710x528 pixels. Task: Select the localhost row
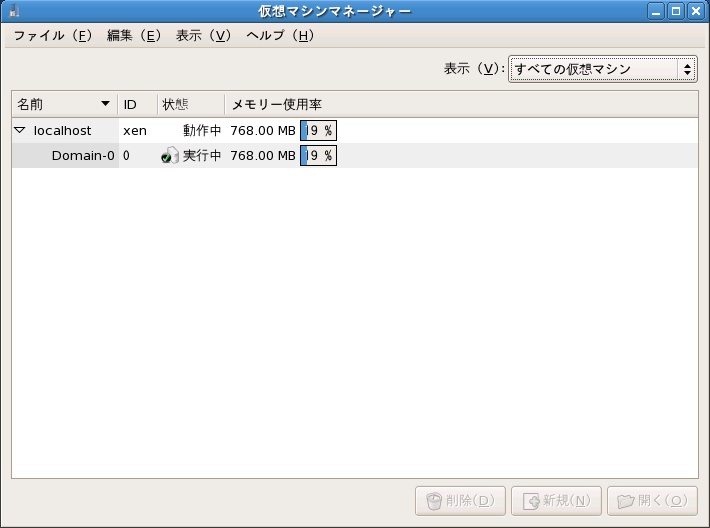click(x=355, y=130)
